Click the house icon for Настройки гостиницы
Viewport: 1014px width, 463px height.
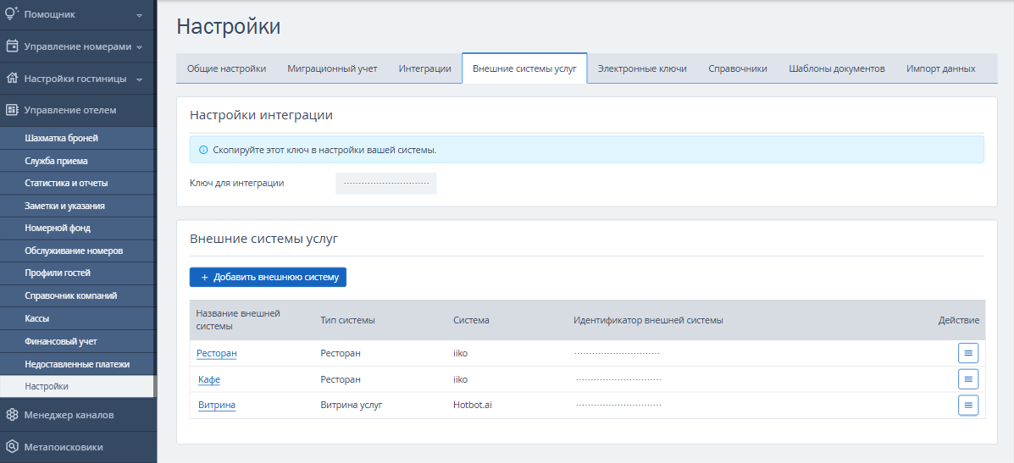[12, 78]
